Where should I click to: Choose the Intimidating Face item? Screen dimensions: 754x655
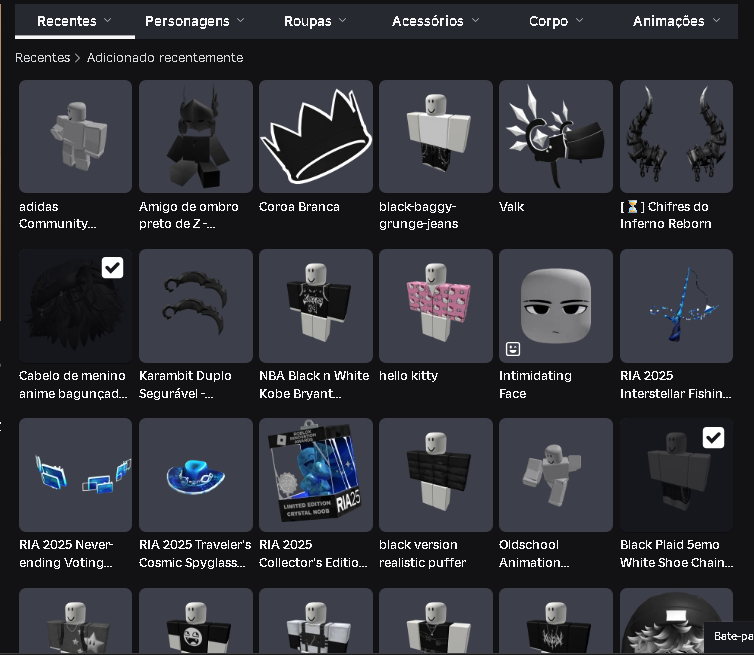(x=555, y=306)
